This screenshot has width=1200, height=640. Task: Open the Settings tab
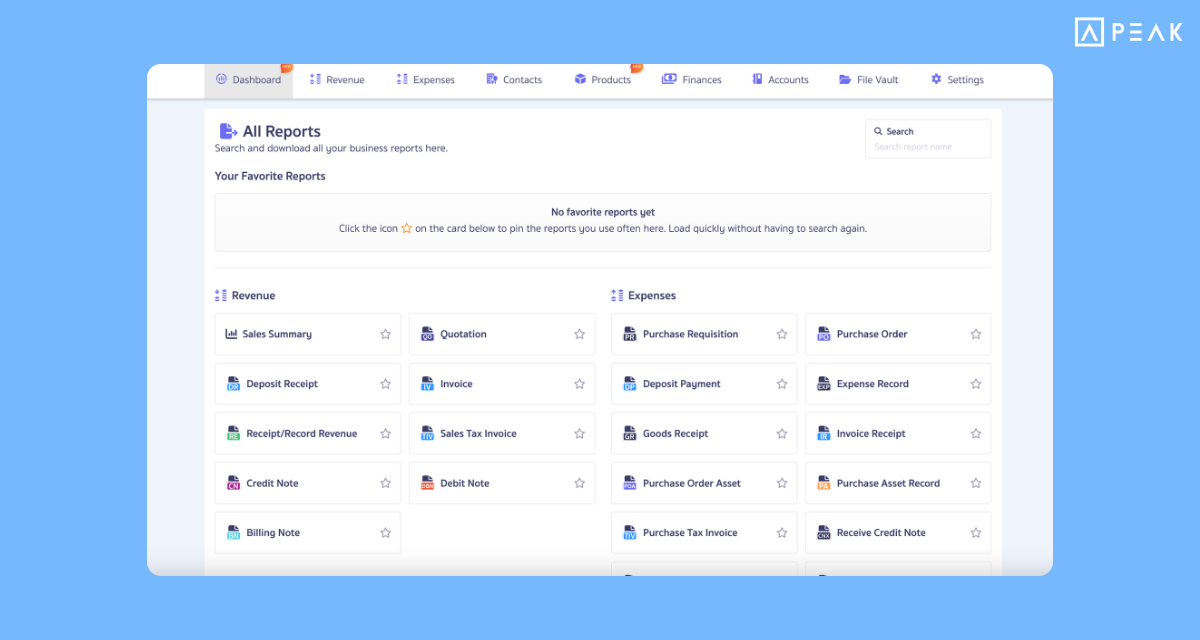coord(956,79)
